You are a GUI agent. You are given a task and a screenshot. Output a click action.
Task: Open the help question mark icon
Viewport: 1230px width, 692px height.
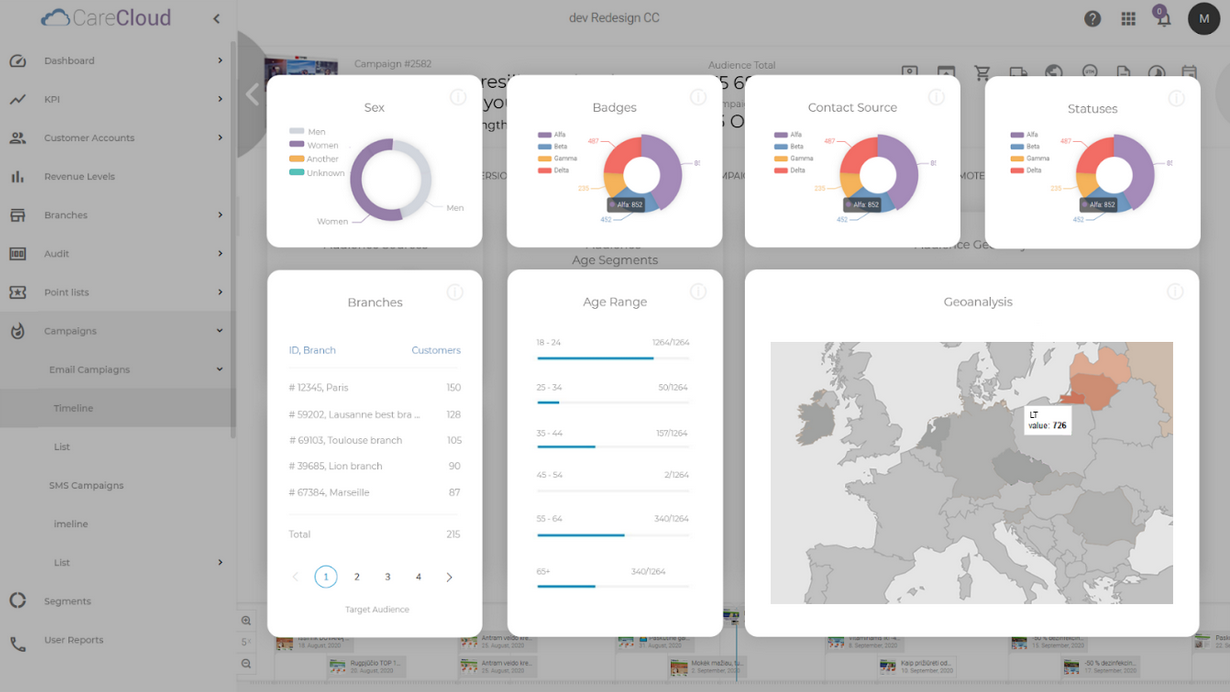(1092, 19)
